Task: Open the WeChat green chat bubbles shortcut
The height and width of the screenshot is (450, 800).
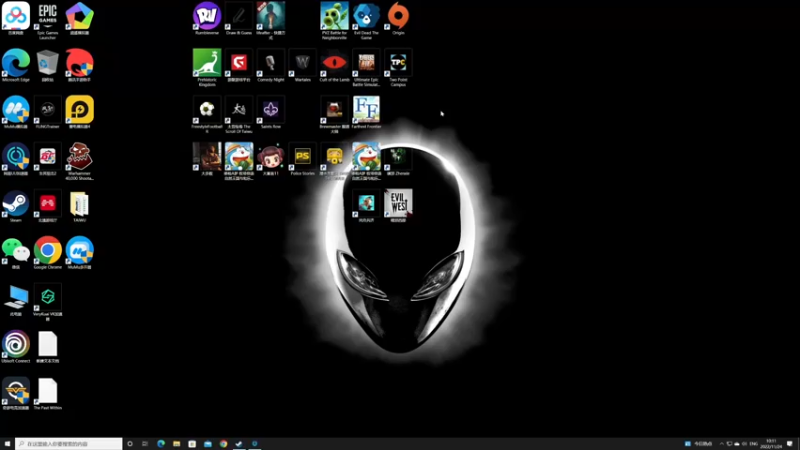Action: tap(16, 253)
